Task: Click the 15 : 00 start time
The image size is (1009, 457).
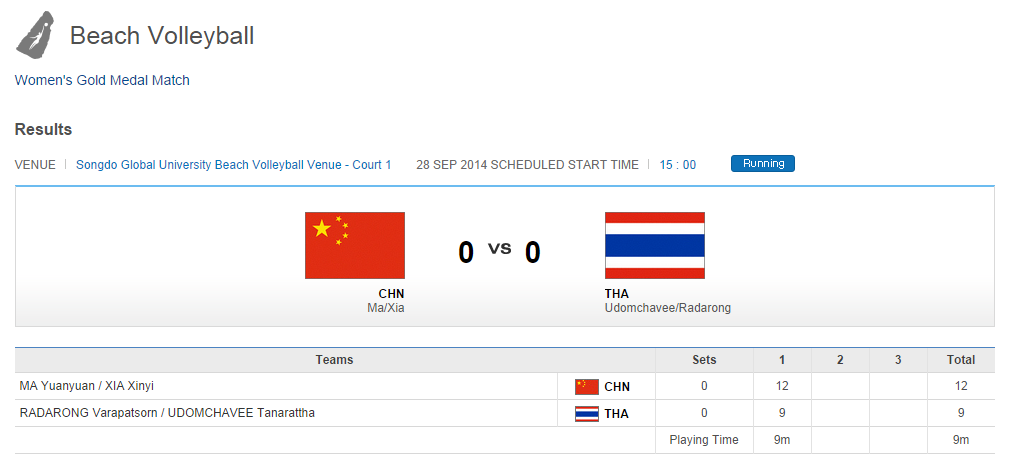Action: [677, 165]
